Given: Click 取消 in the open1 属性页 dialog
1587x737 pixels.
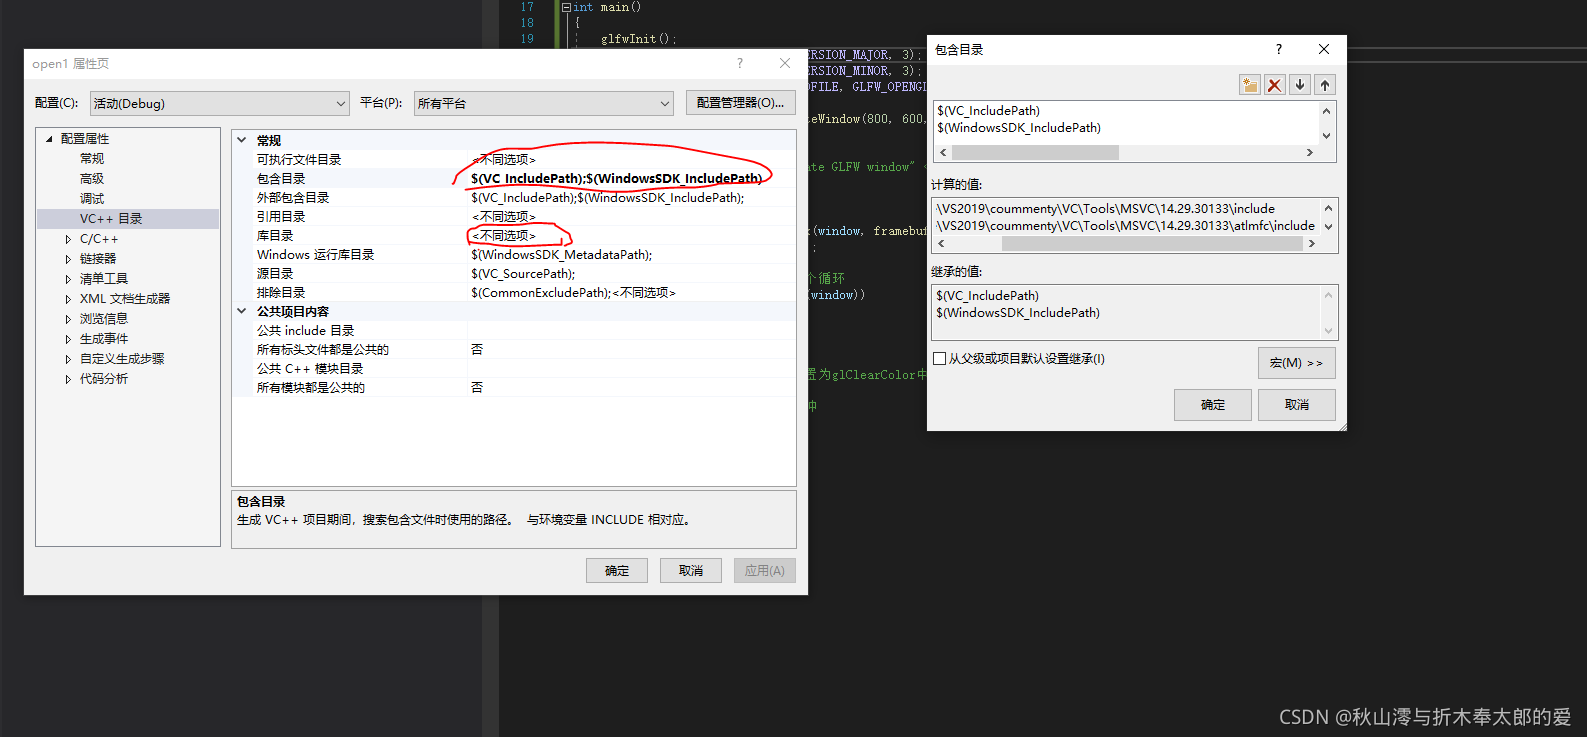Looking at the screenshot, I should 691,570.
